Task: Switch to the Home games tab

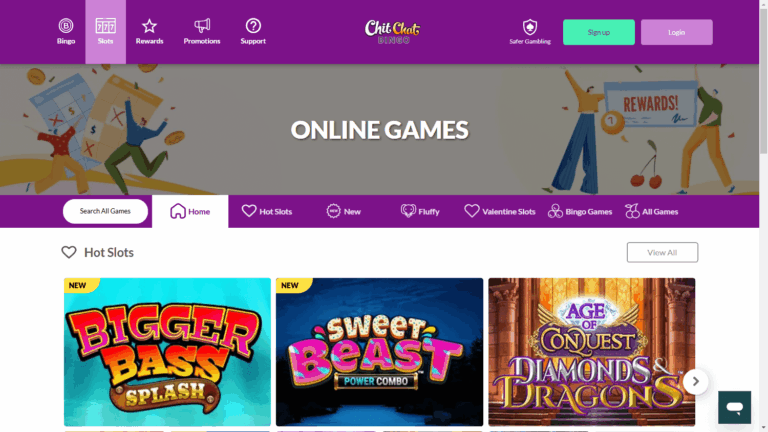Action: click(190, 211)
